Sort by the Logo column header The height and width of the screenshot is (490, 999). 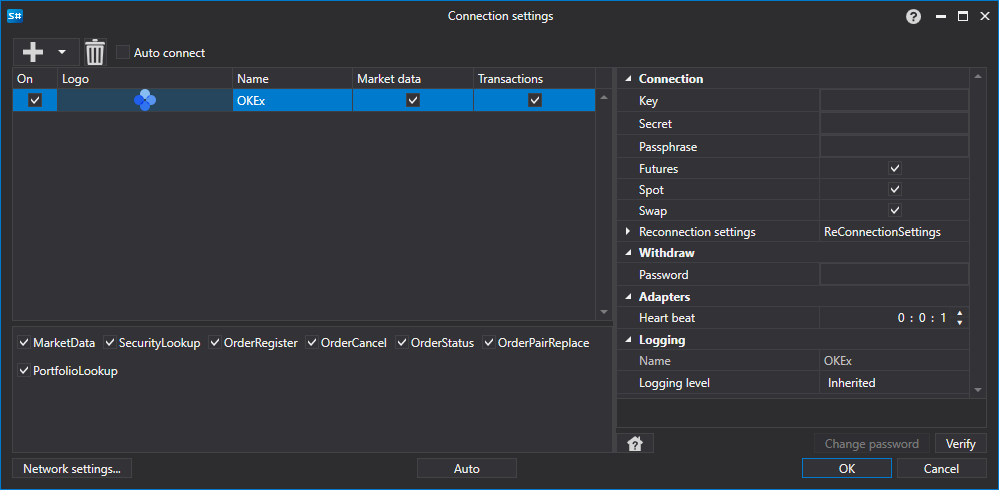click(x=145, y=79)
